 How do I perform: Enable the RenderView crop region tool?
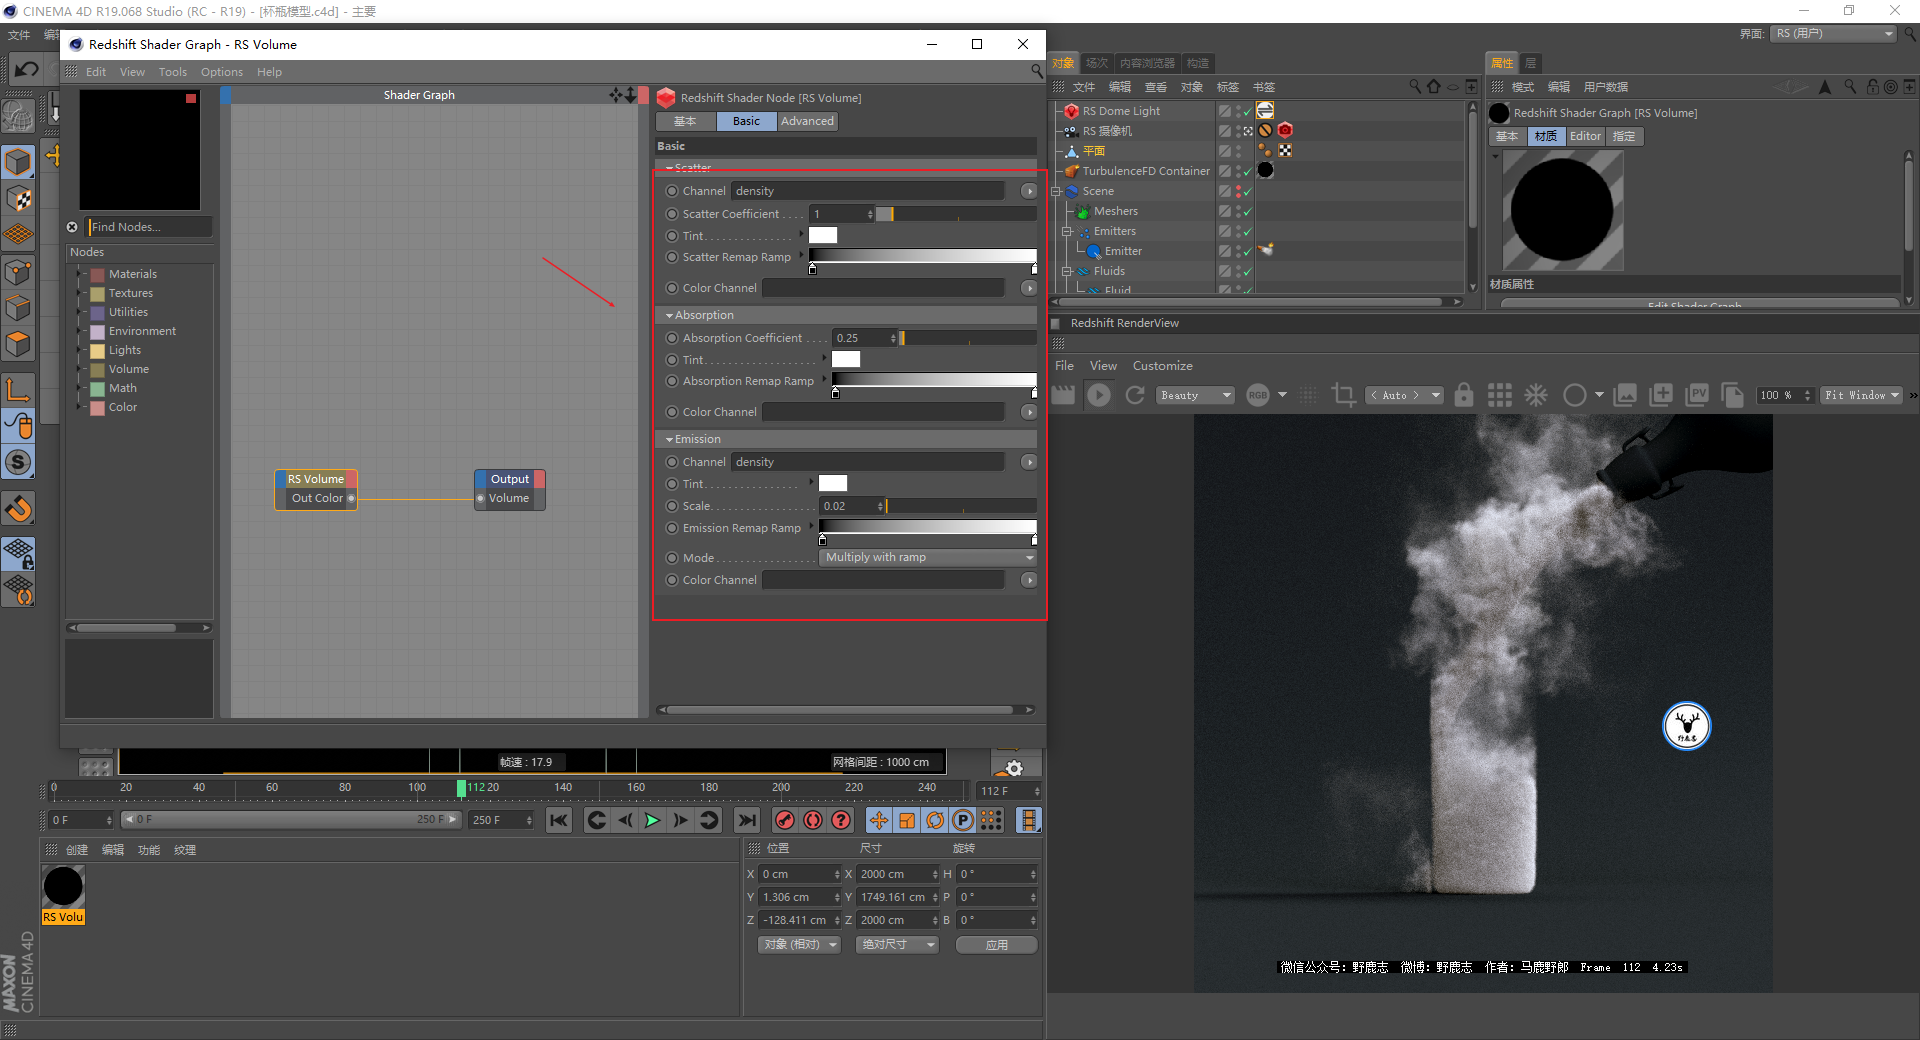pos(1343,395)
